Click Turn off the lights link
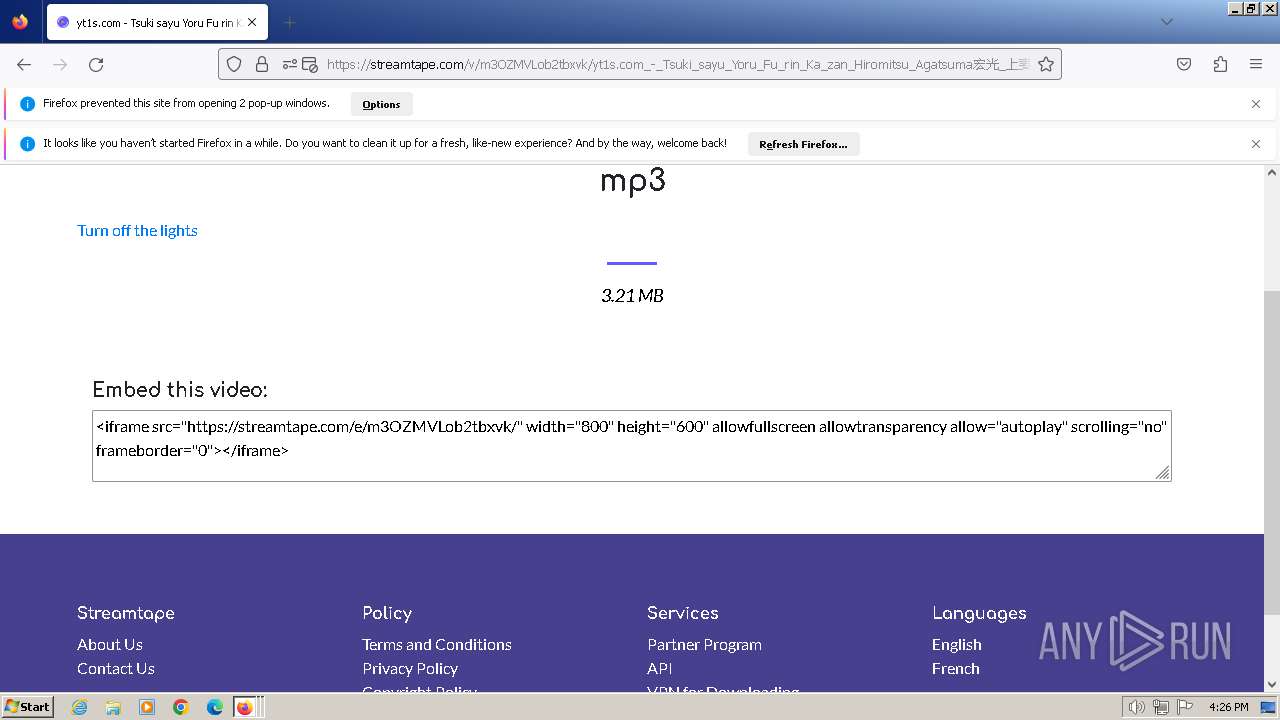 tap(137, 230)
